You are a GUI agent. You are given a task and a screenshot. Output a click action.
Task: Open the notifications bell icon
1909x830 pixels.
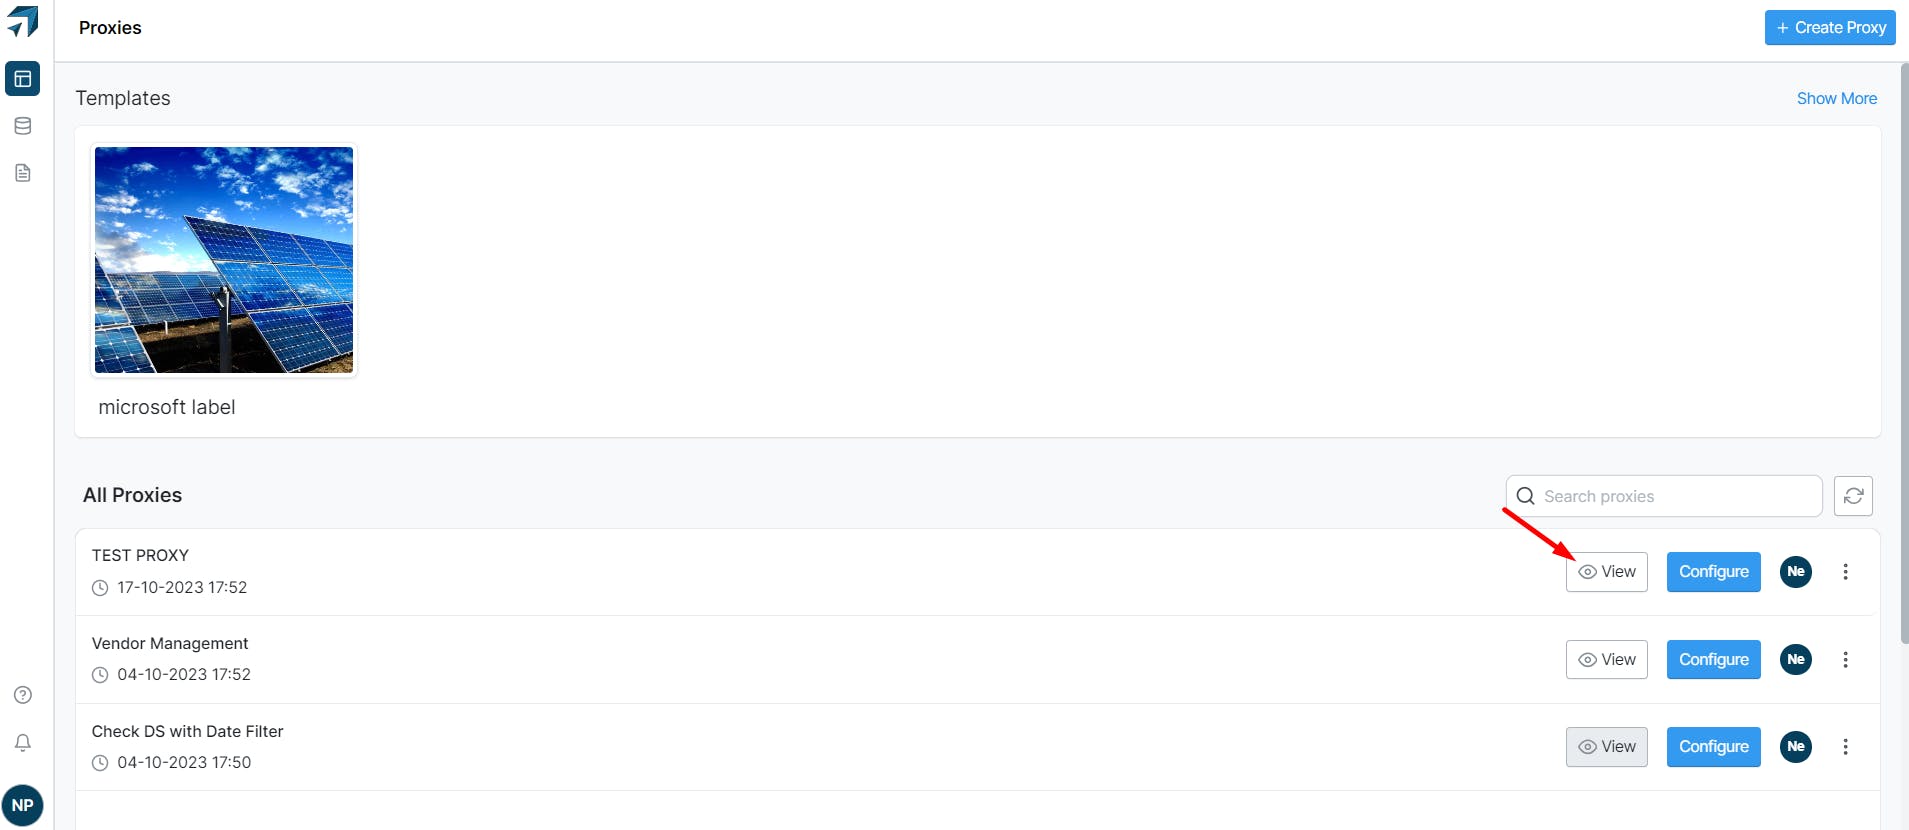[22, 743]
